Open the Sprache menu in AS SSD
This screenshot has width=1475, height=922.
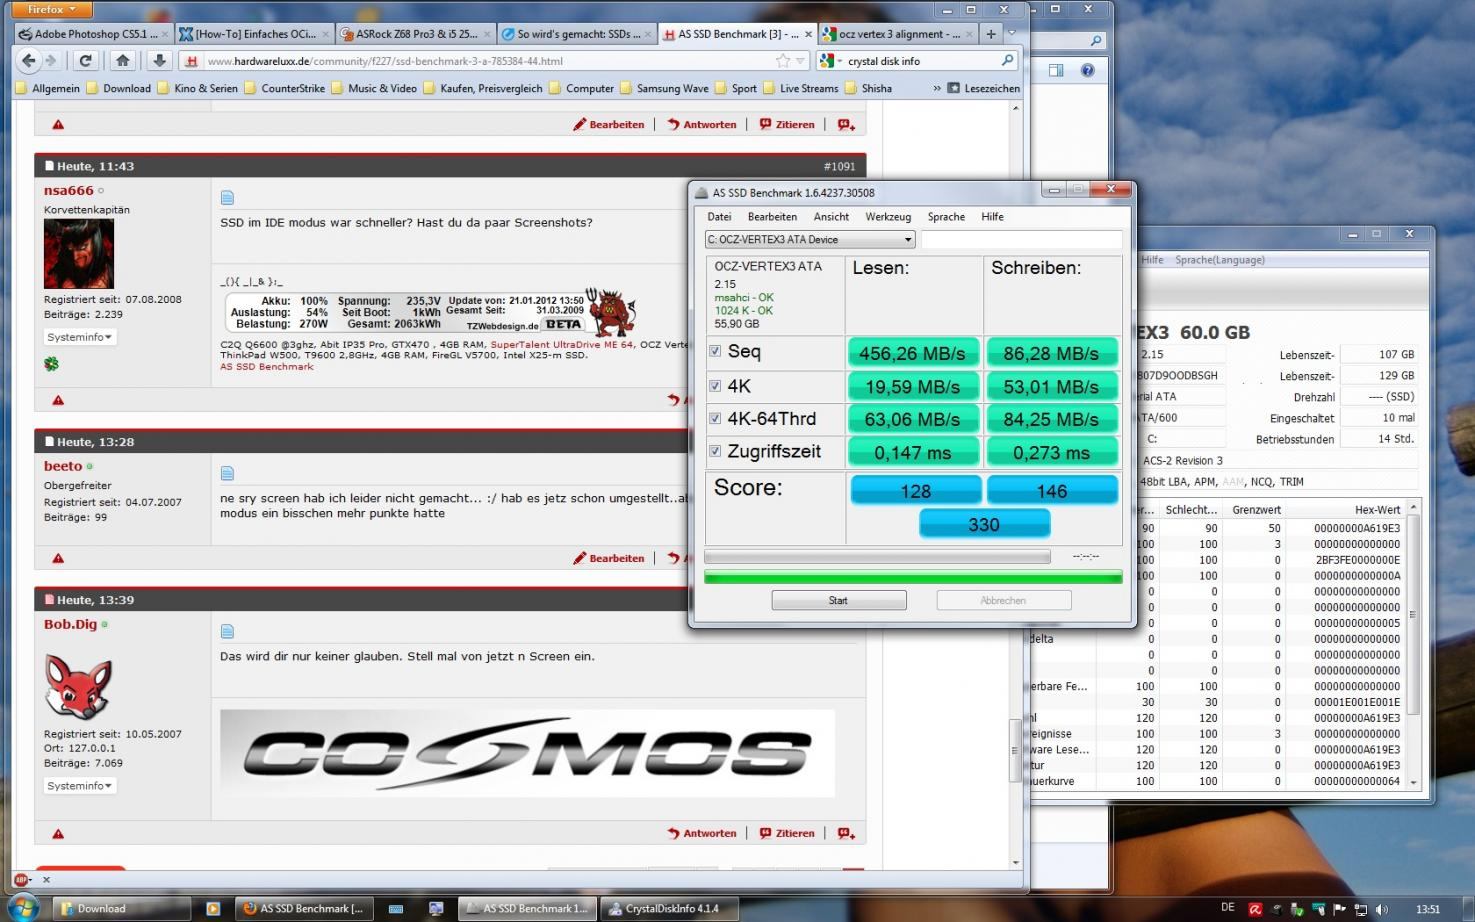pos(946,217)
